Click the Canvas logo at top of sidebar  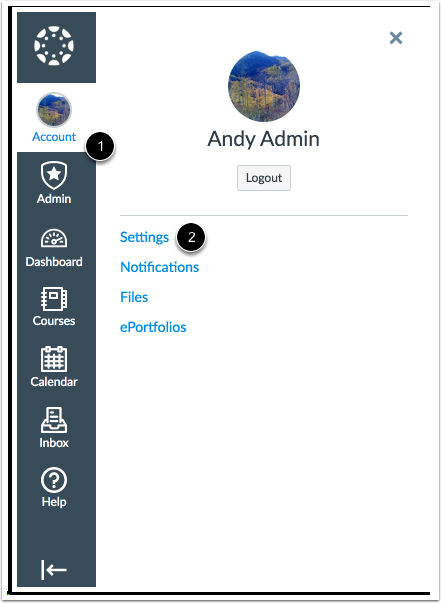pos(53,45)
